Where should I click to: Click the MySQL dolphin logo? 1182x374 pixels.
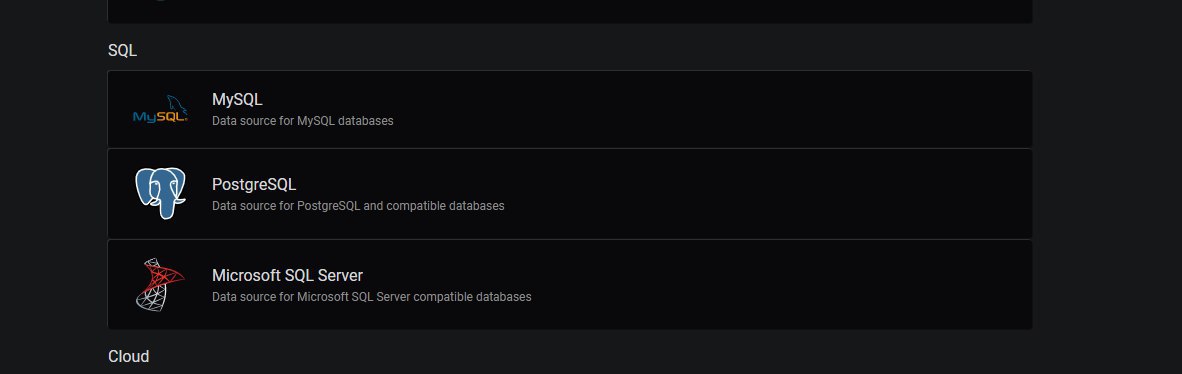coord(160,109)
